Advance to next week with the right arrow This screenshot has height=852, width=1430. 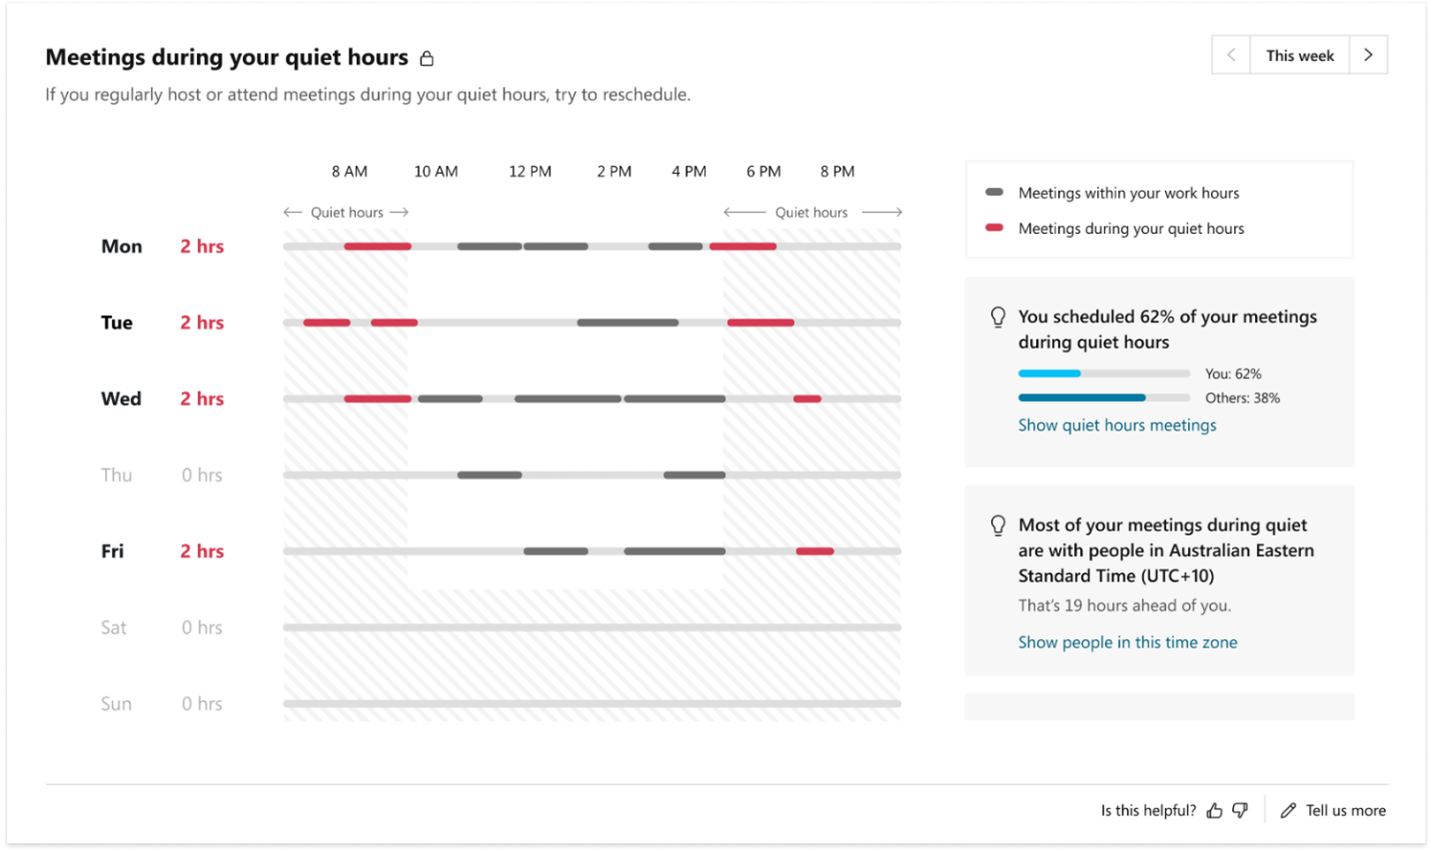click(x=1368, y=55)
